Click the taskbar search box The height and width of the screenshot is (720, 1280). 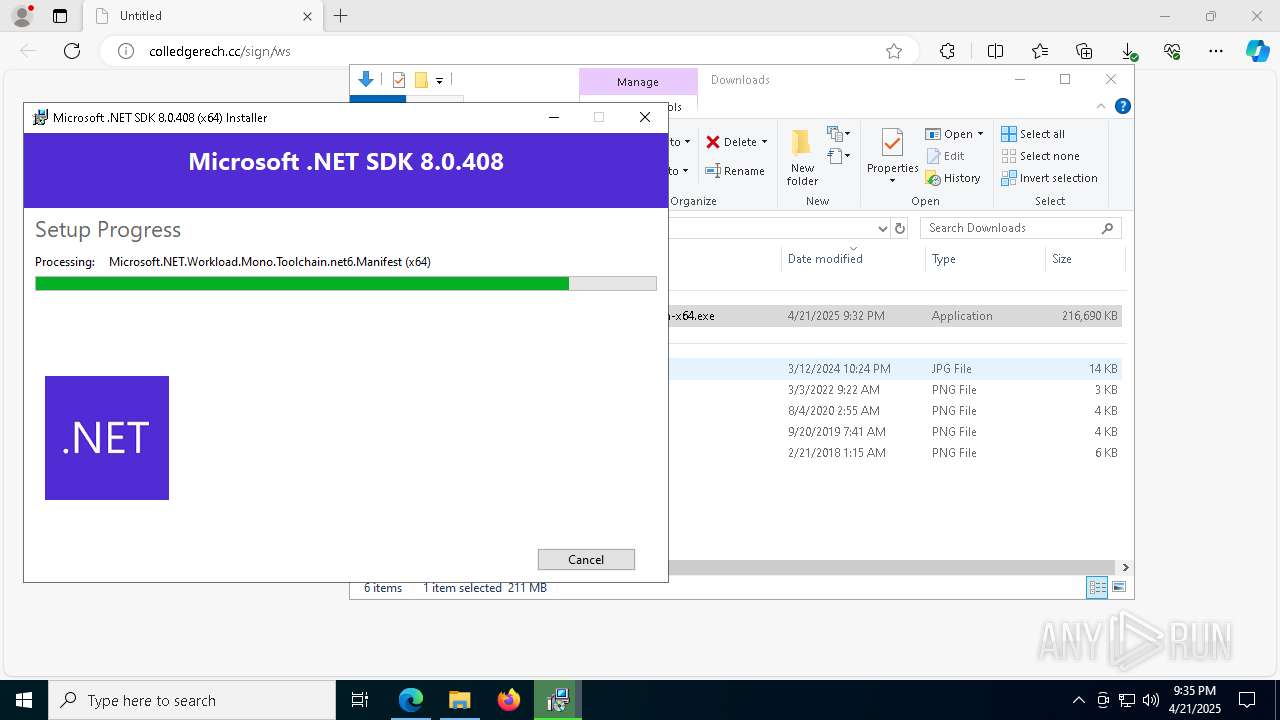192,700
